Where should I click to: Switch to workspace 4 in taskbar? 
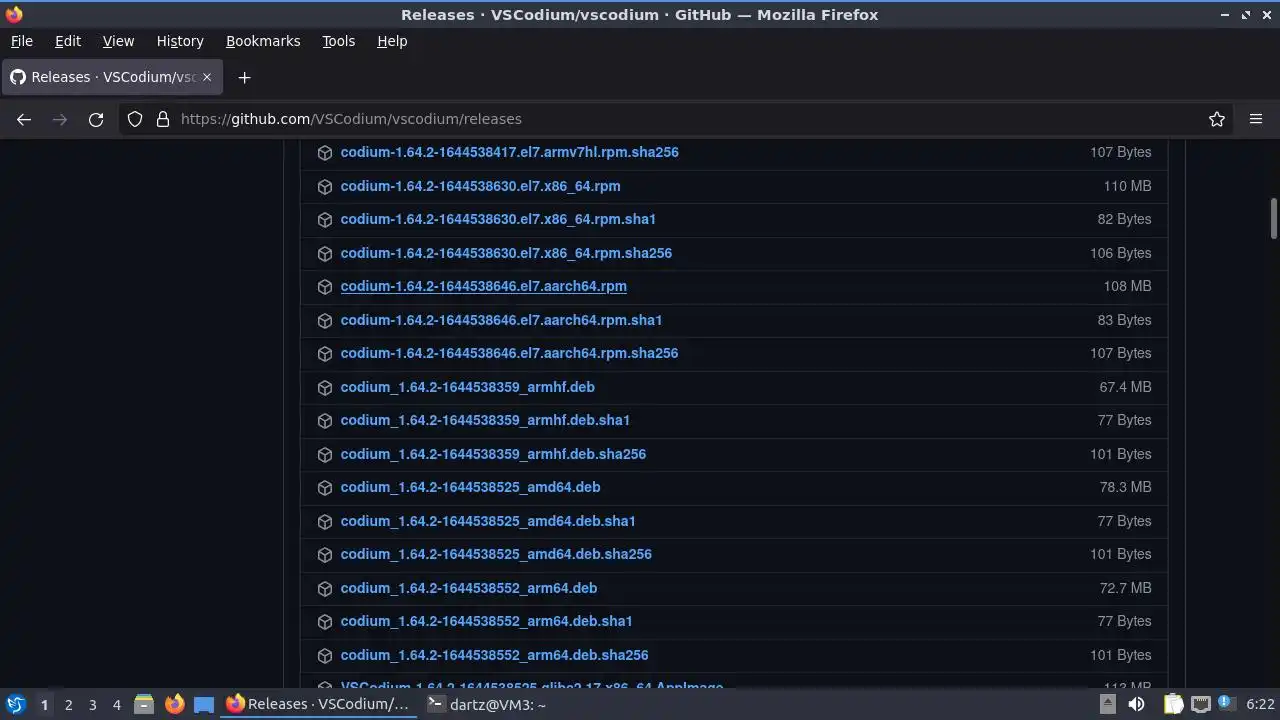116,705
